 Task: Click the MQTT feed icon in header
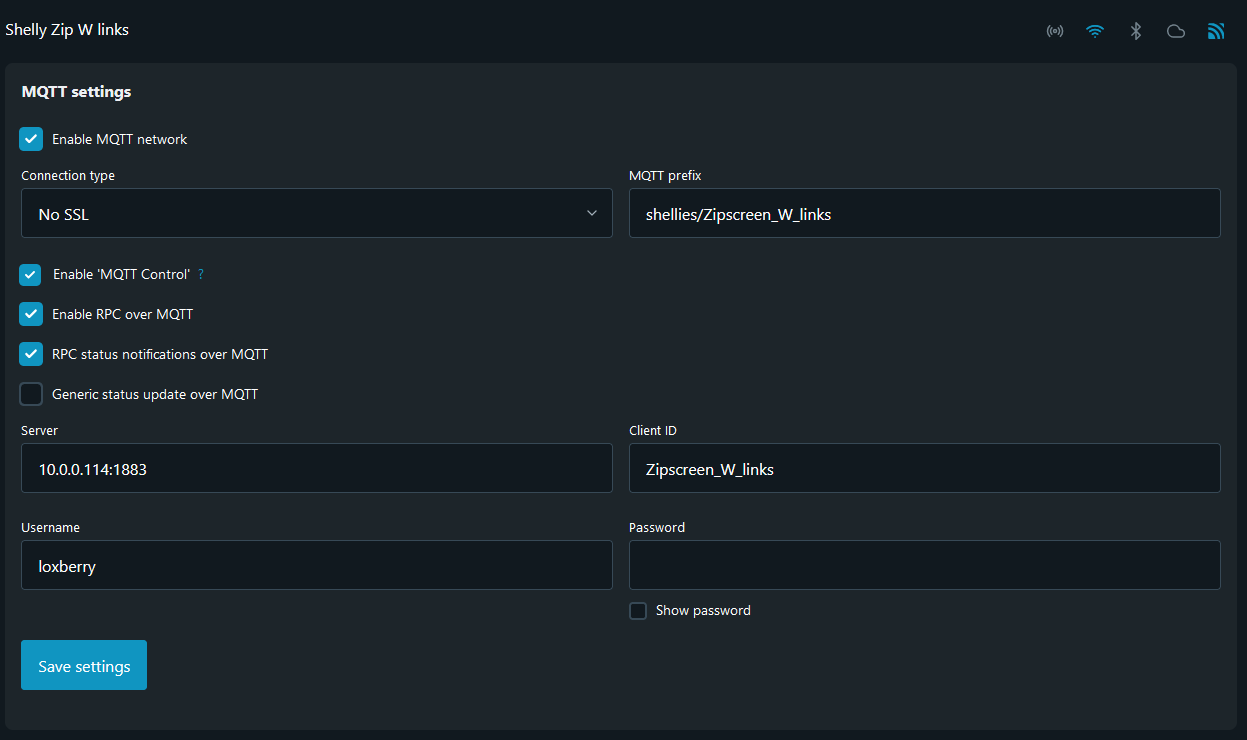pyautogui.click(x=1216, y=31)
